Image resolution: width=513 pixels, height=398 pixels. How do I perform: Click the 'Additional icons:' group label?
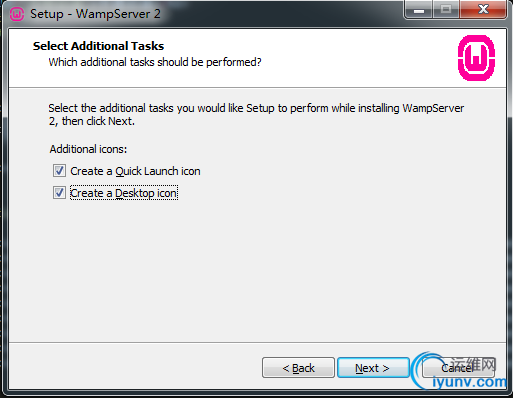coord(88,149)
